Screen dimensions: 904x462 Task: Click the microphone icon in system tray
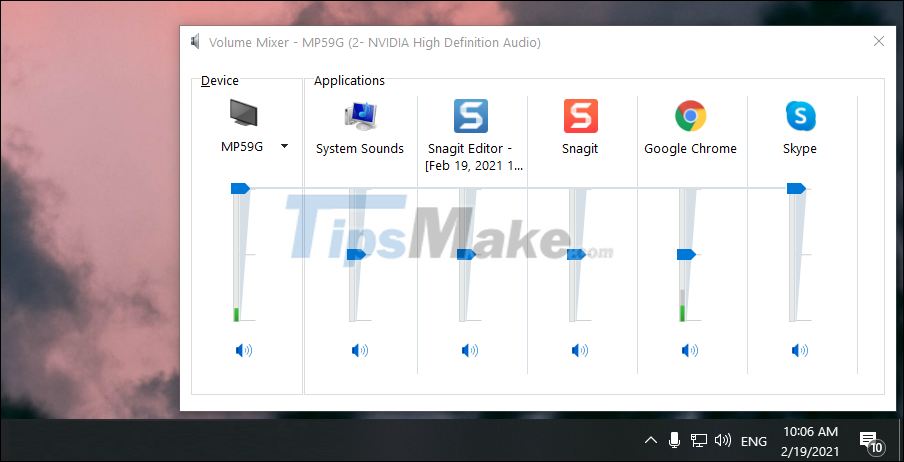click(674, 440)
